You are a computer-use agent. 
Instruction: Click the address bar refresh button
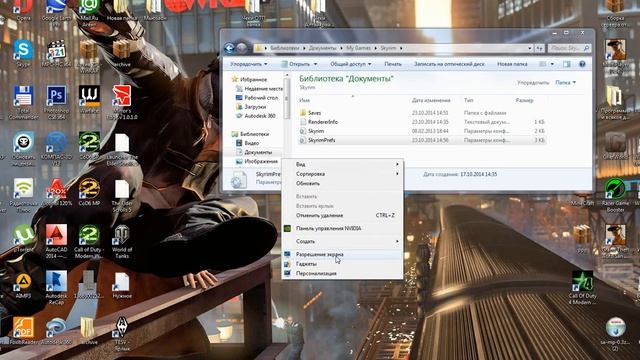(540, 48)
